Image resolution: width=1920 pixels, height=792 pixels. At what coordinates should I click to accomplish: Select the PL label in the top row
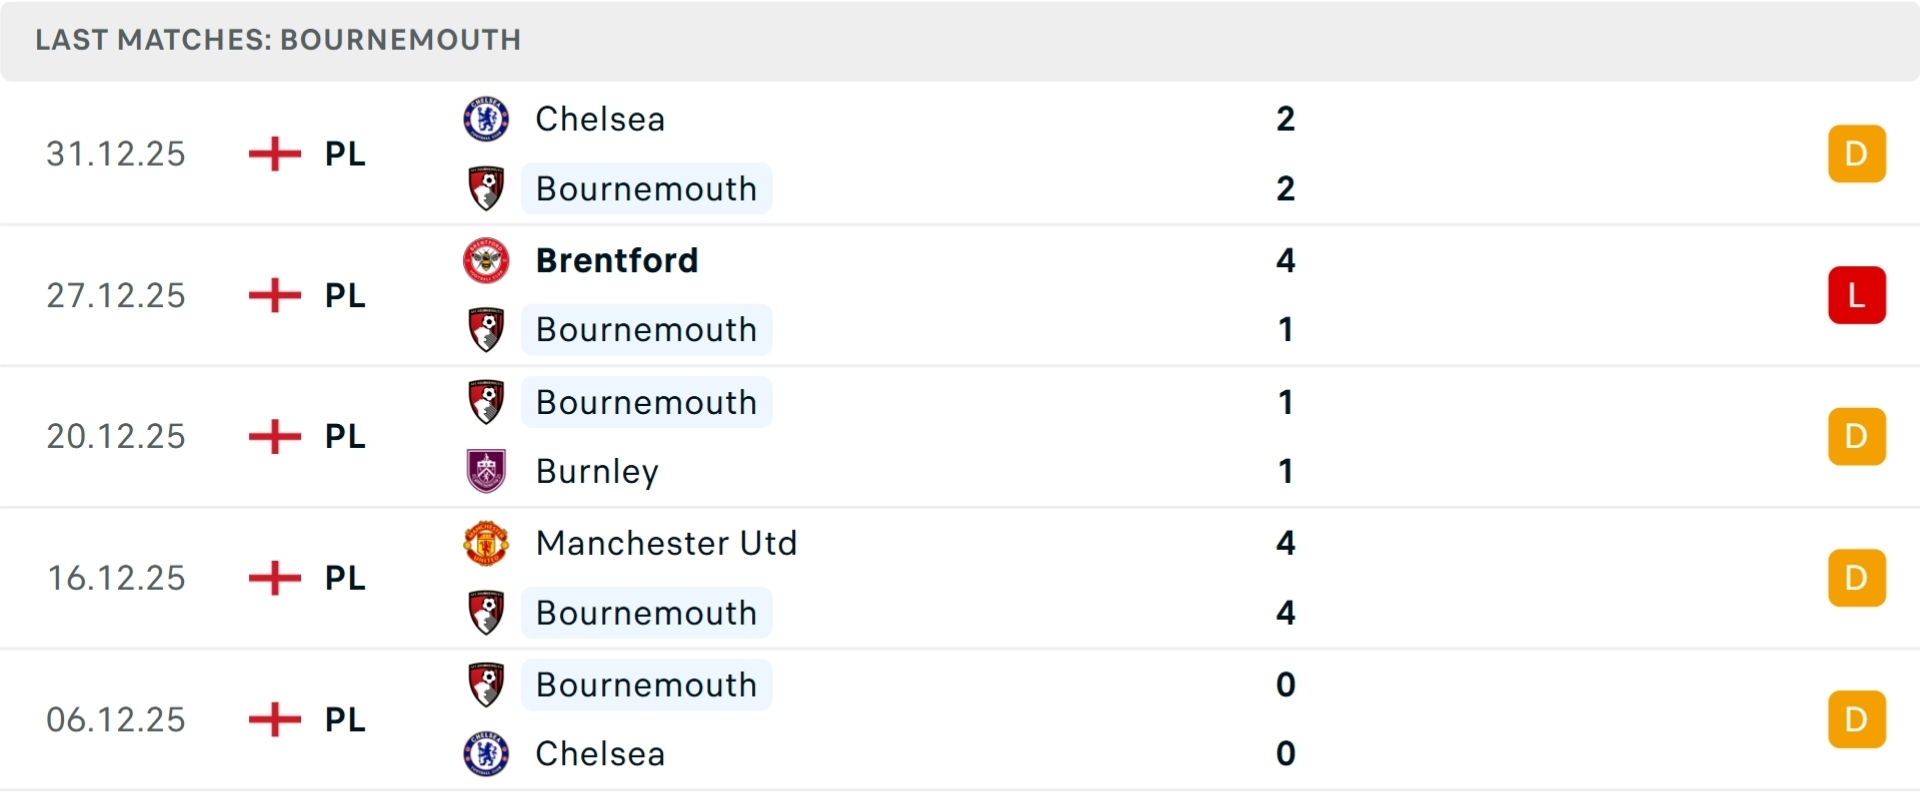(x=343, y=153)
